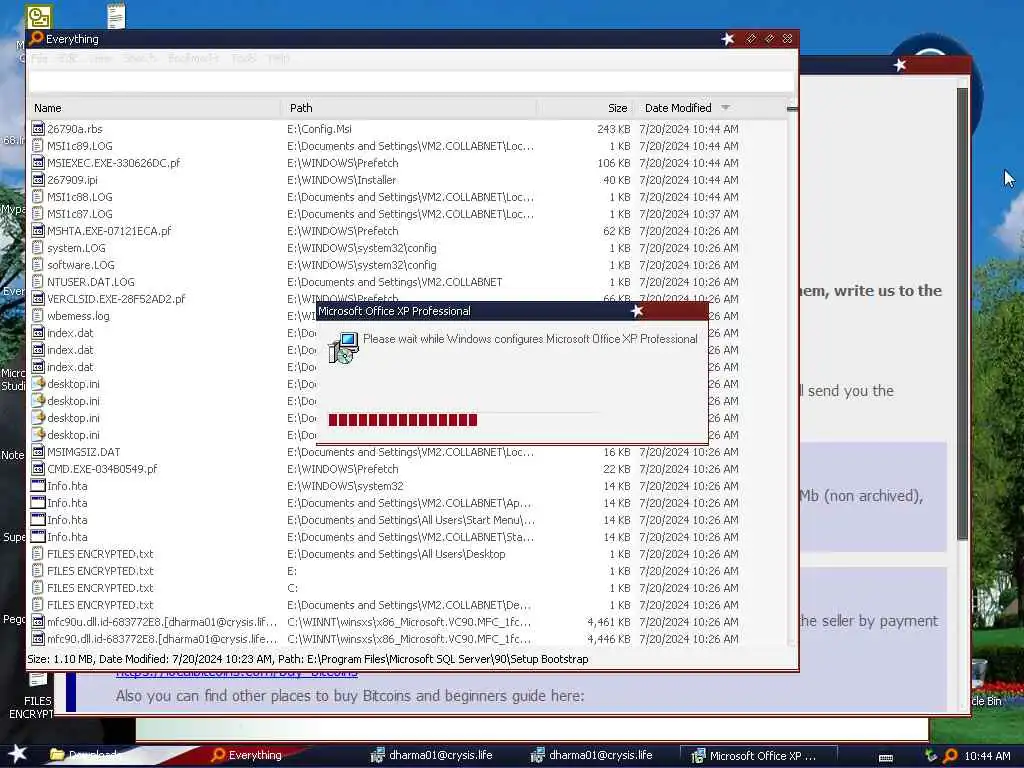The image size is (1024, 768).
Task: Click the system.LOG file icon
Action: (38, 248)
